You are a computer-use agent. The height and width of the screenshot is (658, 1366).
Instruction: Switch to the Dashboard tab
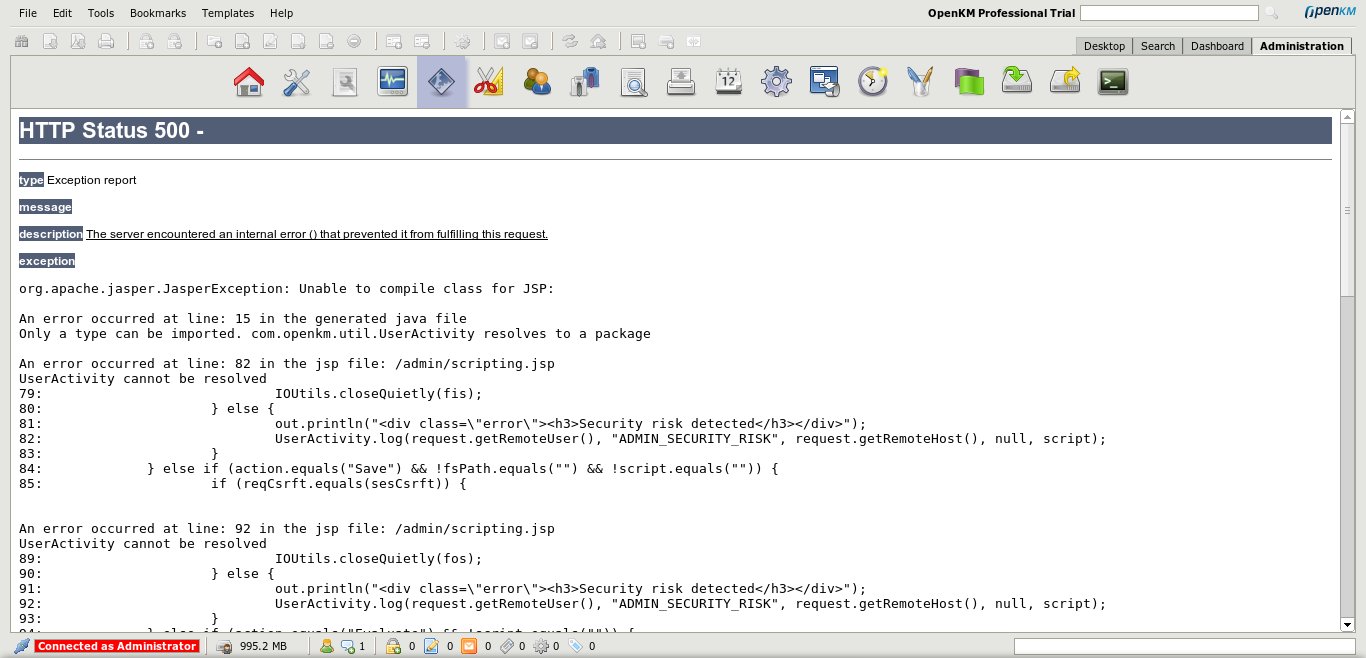click(x=1217, y=46)
